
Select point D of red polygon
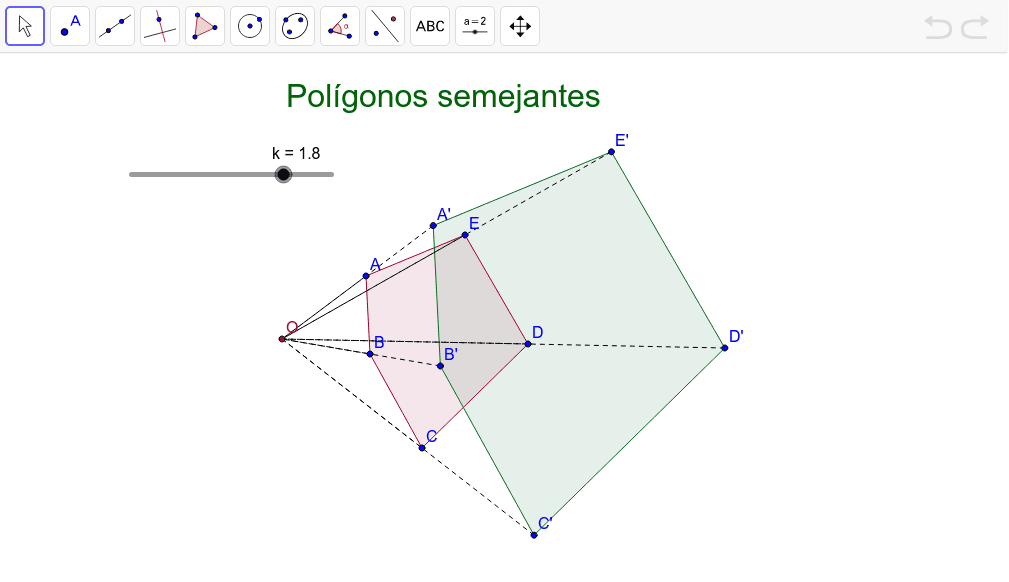[528, 344]
